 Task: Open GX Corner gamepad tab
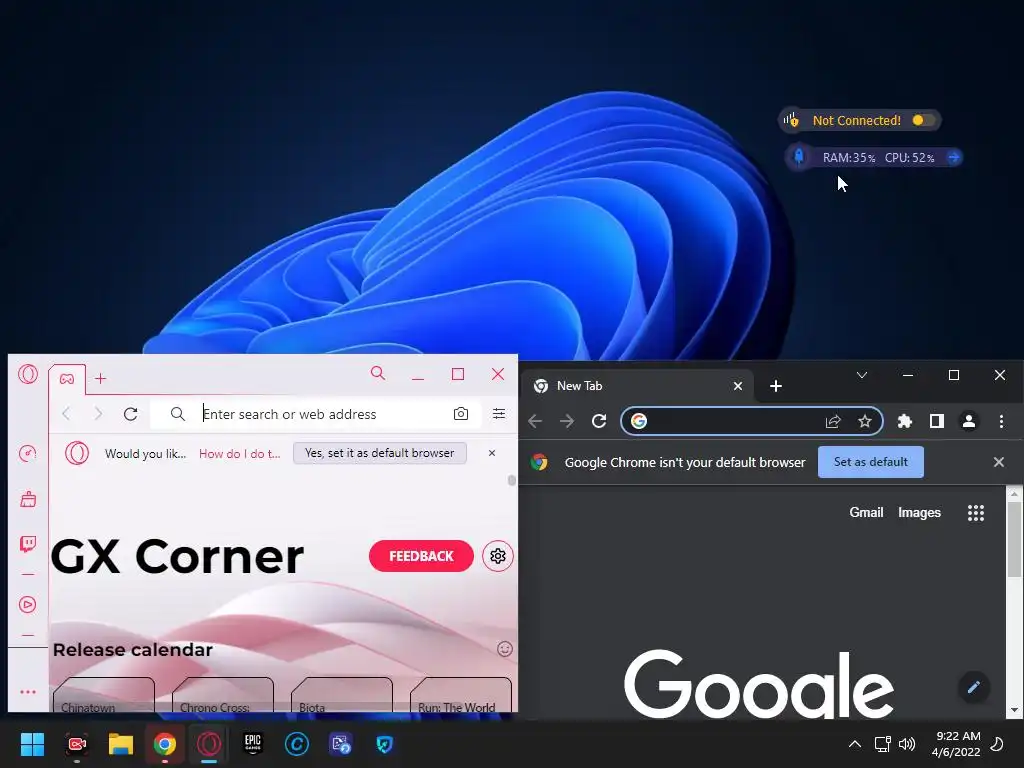point(67,379)
